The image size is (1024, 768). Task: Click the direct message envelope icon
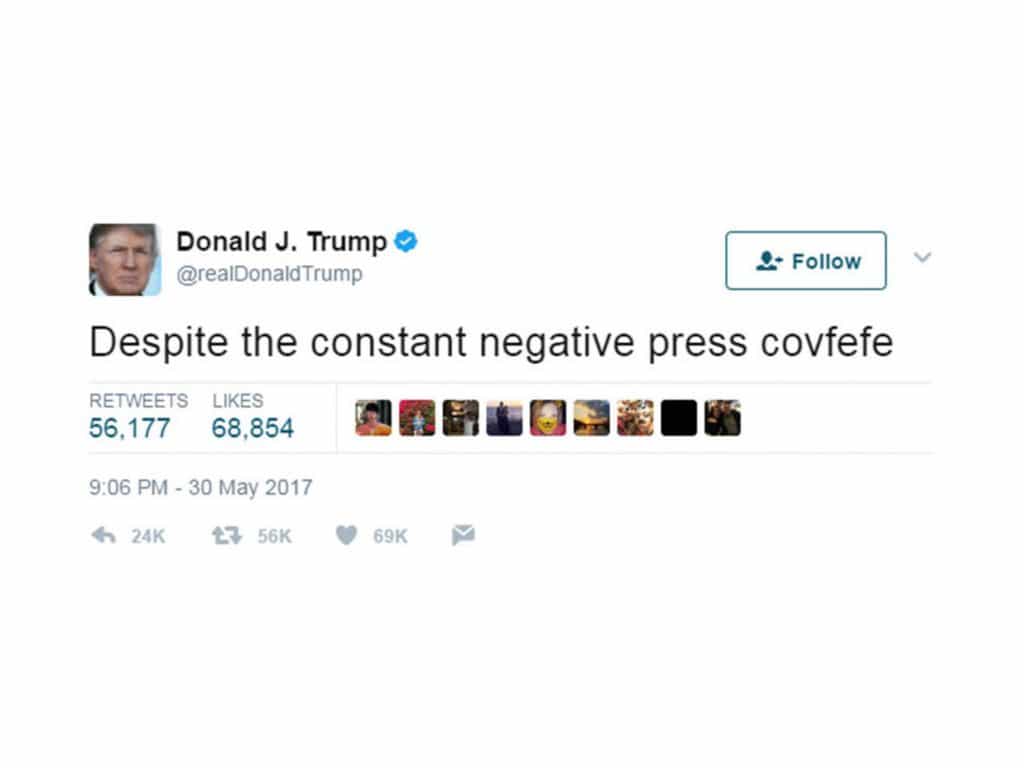[463, 535]
